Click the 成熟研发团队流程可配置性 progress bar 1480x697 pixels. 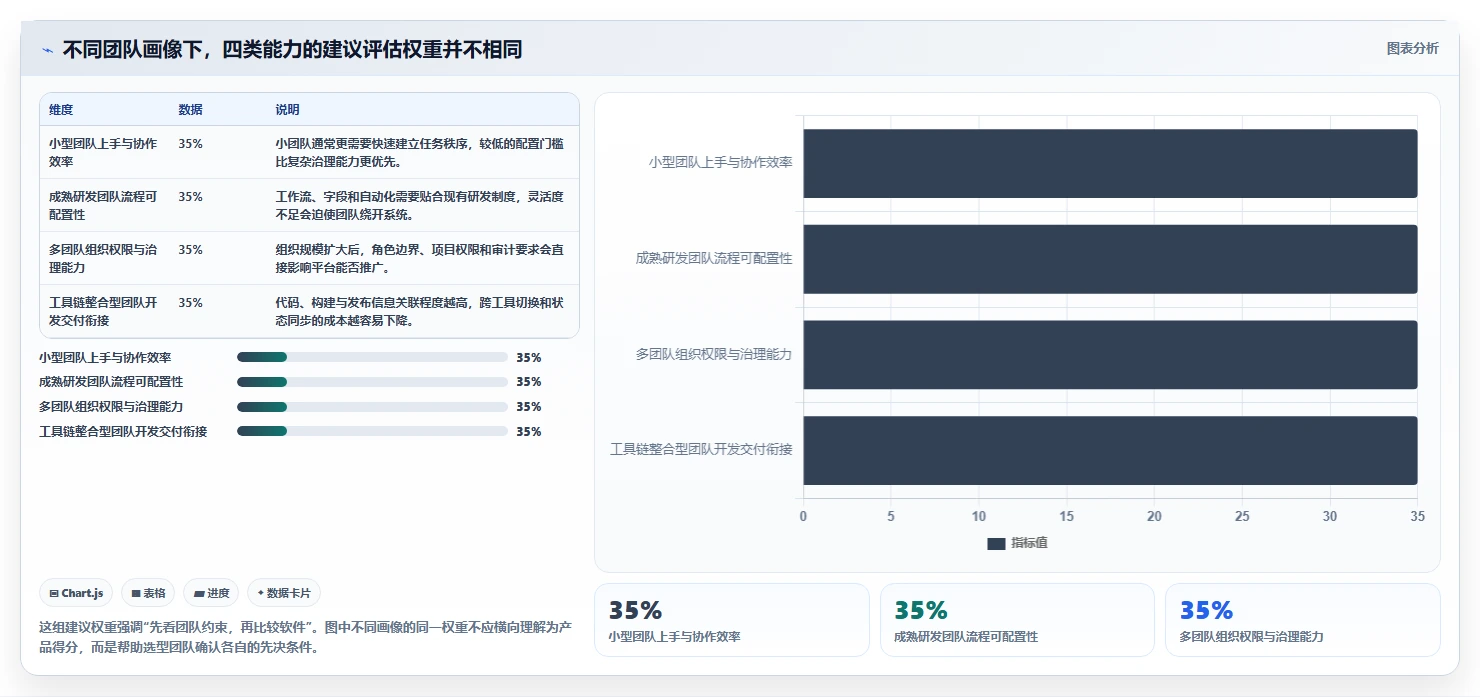pos(372,382)
